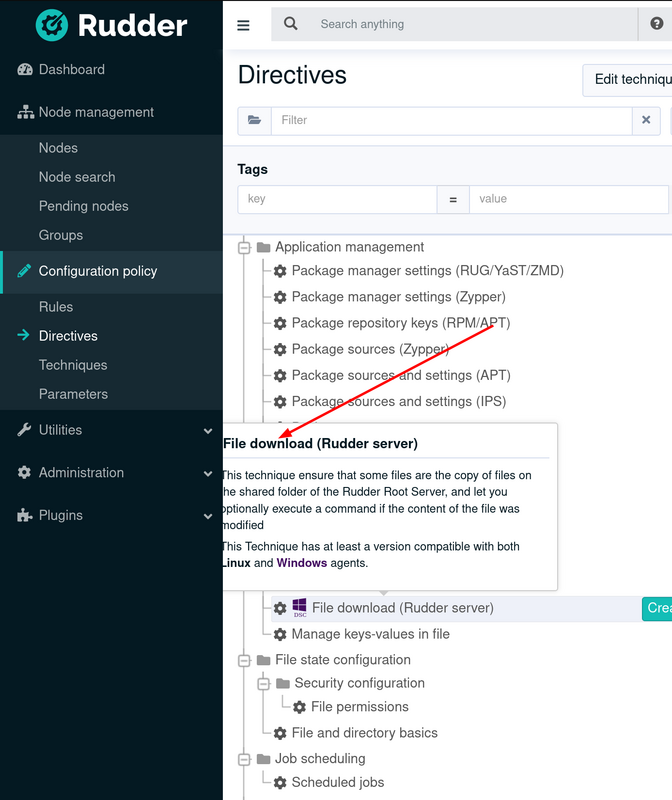Select Scheduled jobs technique
The height and width of the screenshot is (800, 672).
pyautogui.click(x=338, y=783)
